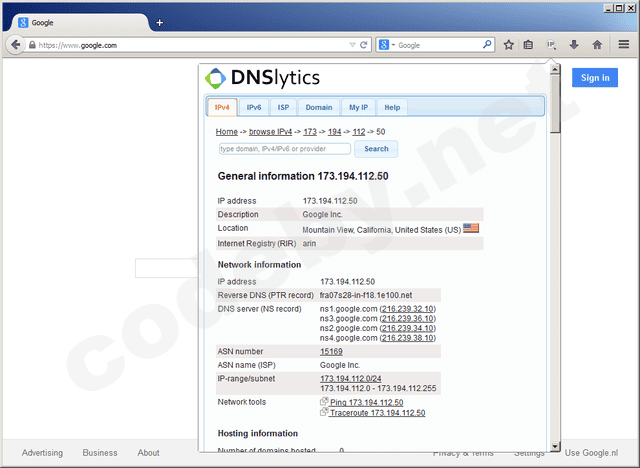
Task: Open the ISP tab
Action: [x=283, y=107]
